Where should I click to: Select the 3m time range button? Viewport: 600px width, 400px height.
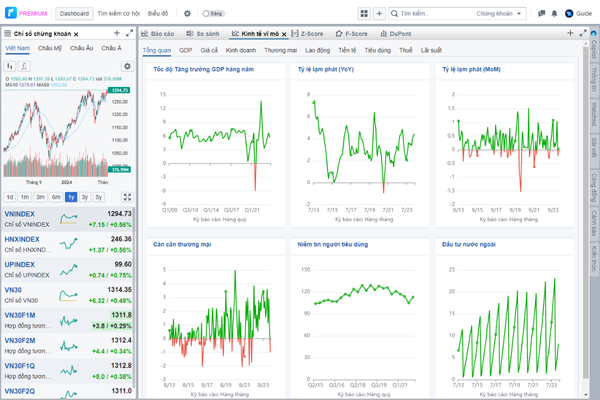coord(39,197)
